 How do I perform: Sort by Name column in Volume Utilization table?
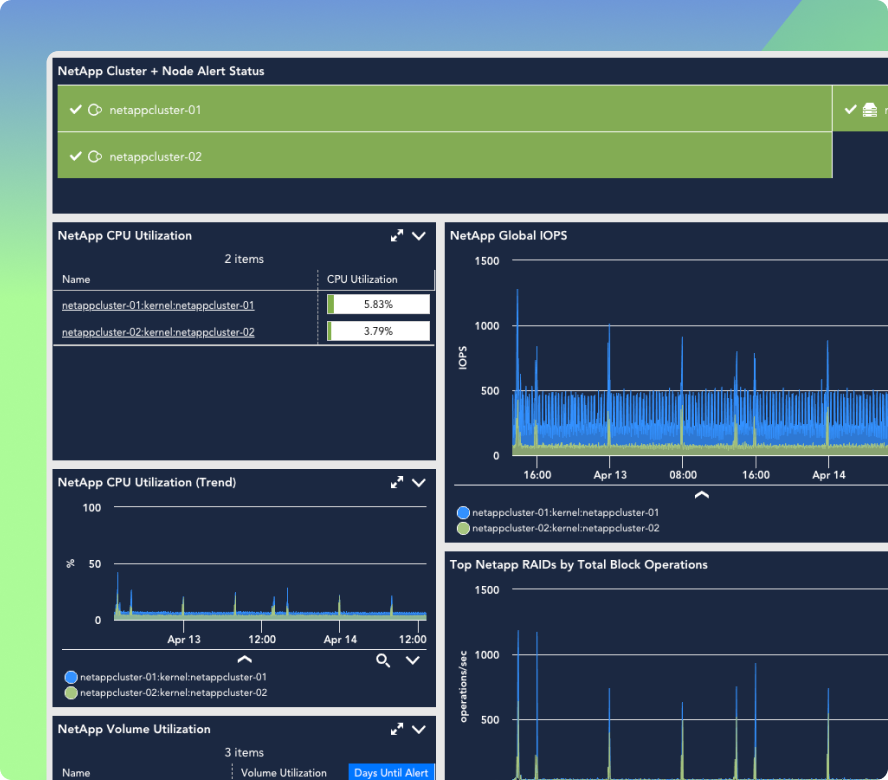click(76, 773)
